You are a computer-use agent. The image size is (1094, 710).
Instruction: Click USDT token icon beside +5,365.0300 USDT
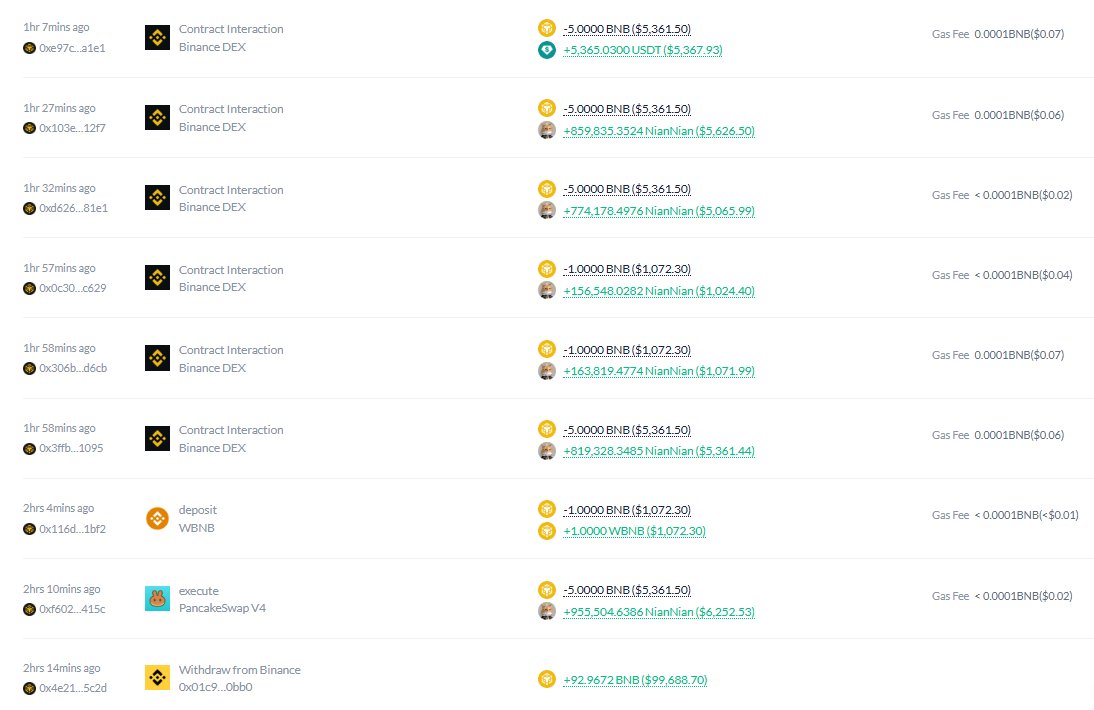[547, 50]
